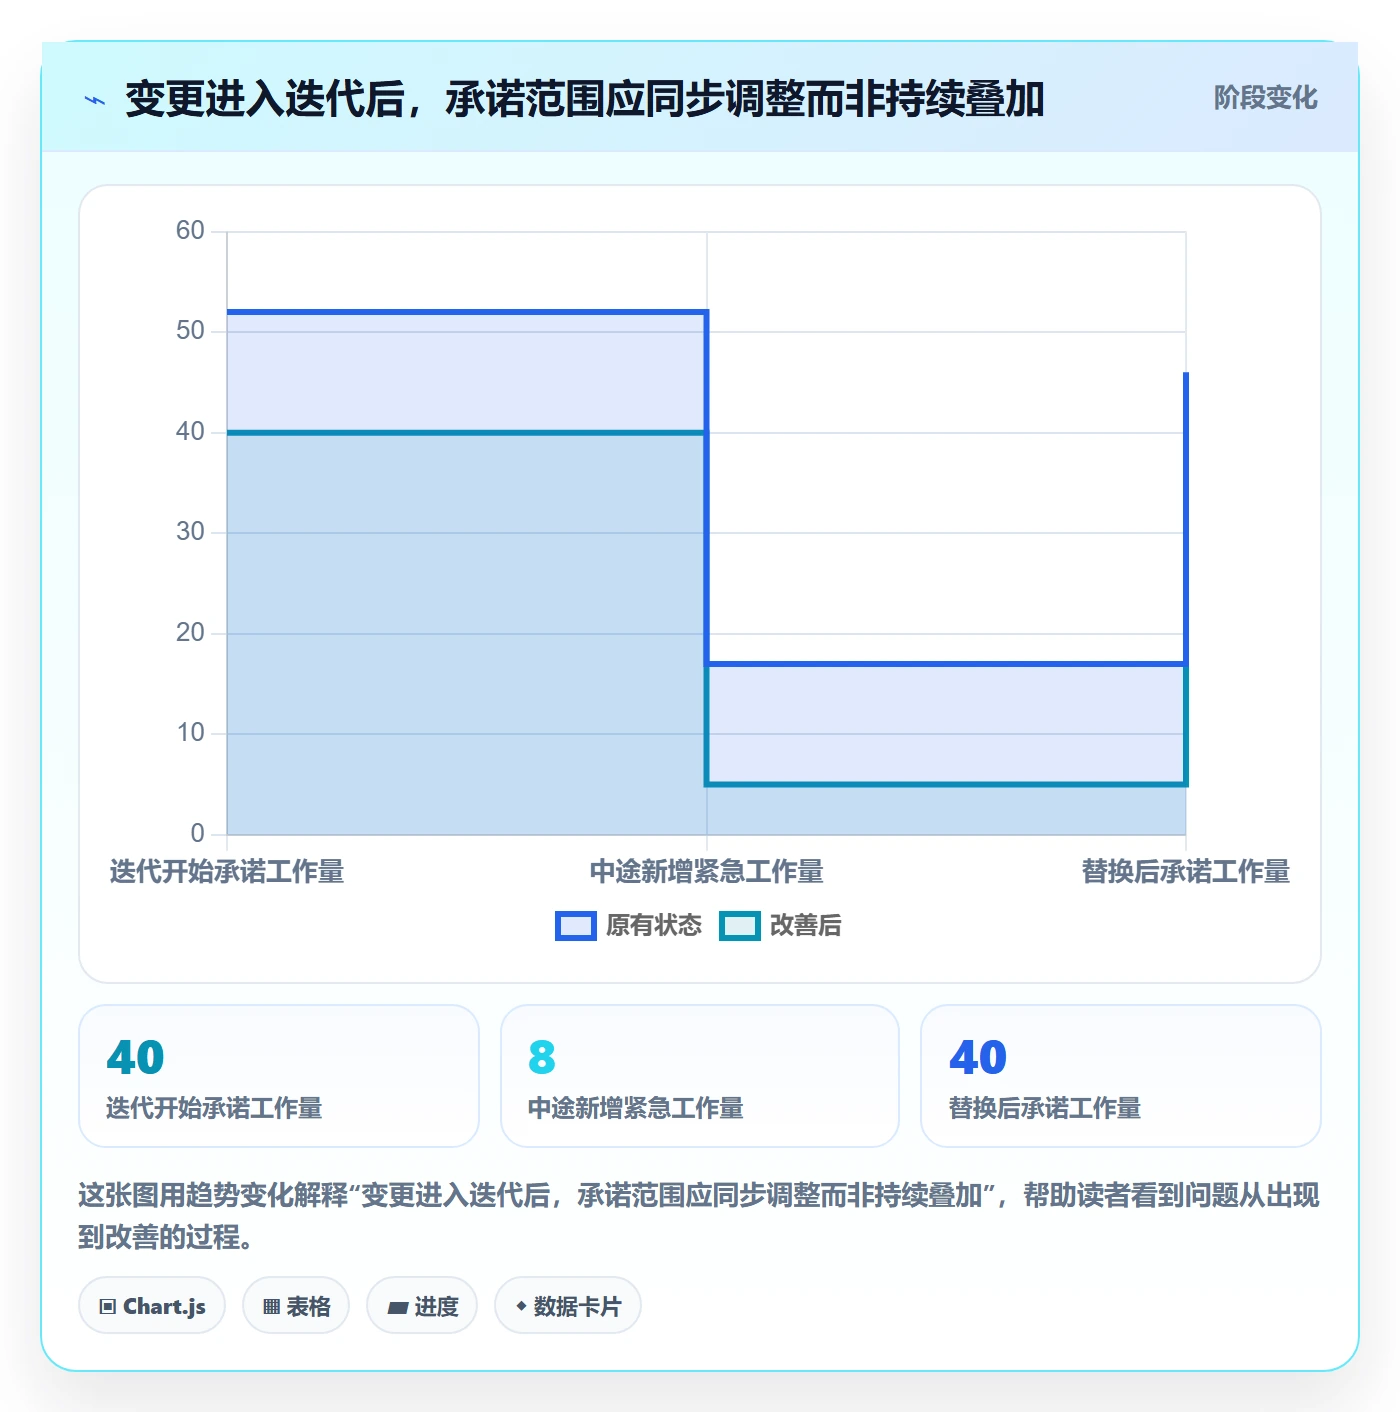Image resolution: width=1400 pixels, height=1412 pixels.
Task: Toggle the teal 改善后 legend swatch
Action: (x=740, y=926)
